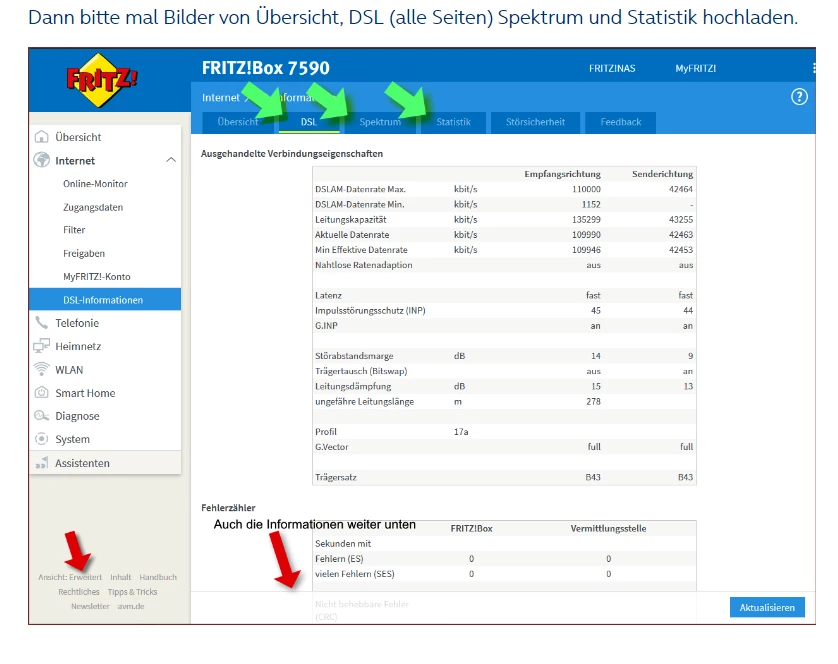Viewport: 838px width, 664px height.
Task: Click the Senderichtung column header
Action: pyautogui.click(x=662, y=174)
